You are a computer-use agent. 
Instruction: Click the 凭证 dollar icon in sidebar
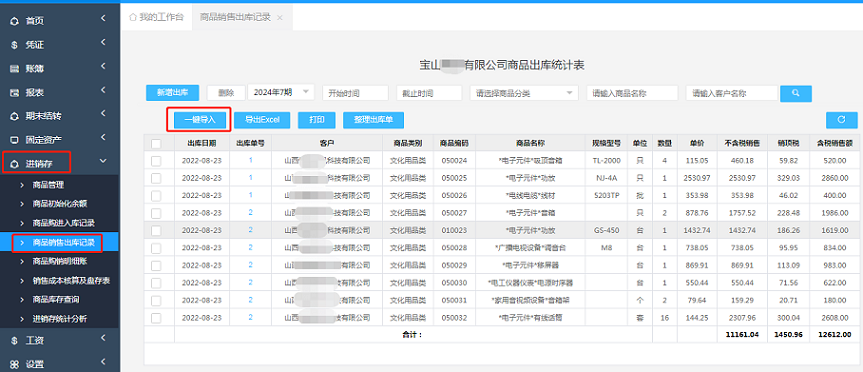15,45
